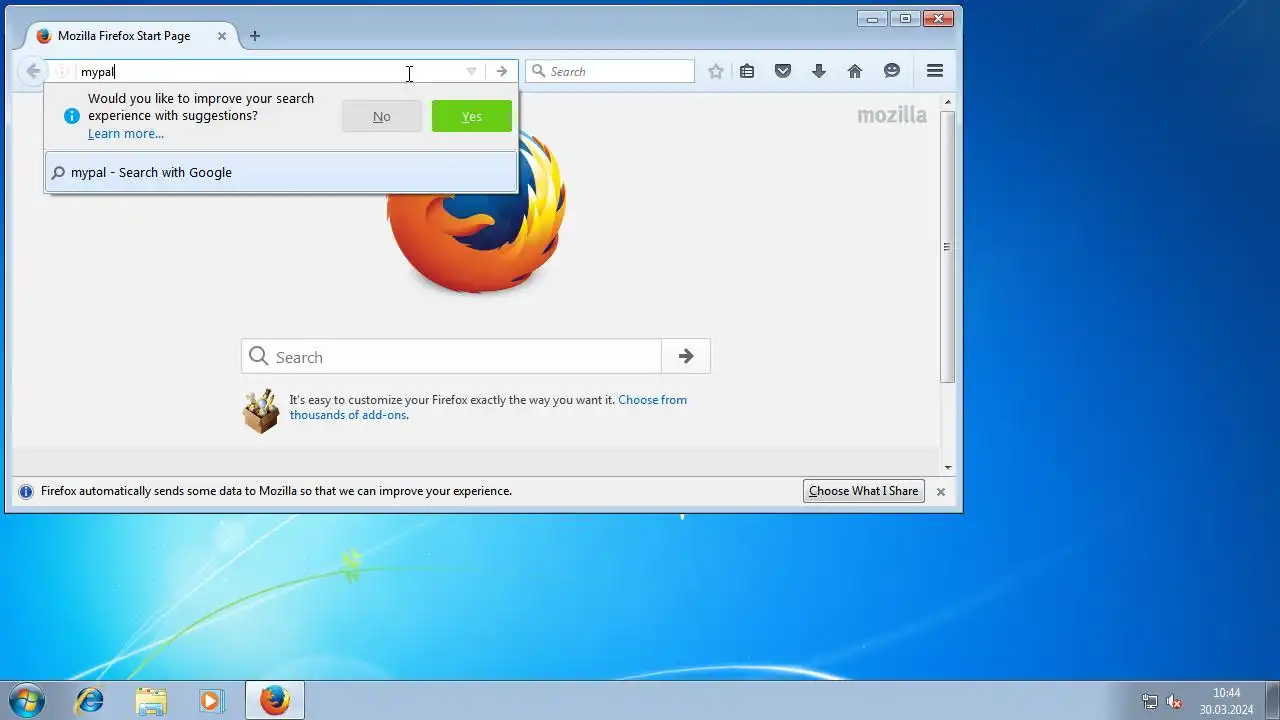
Task: Click the Go arrow in the address bar
Action: click(502, 72)
